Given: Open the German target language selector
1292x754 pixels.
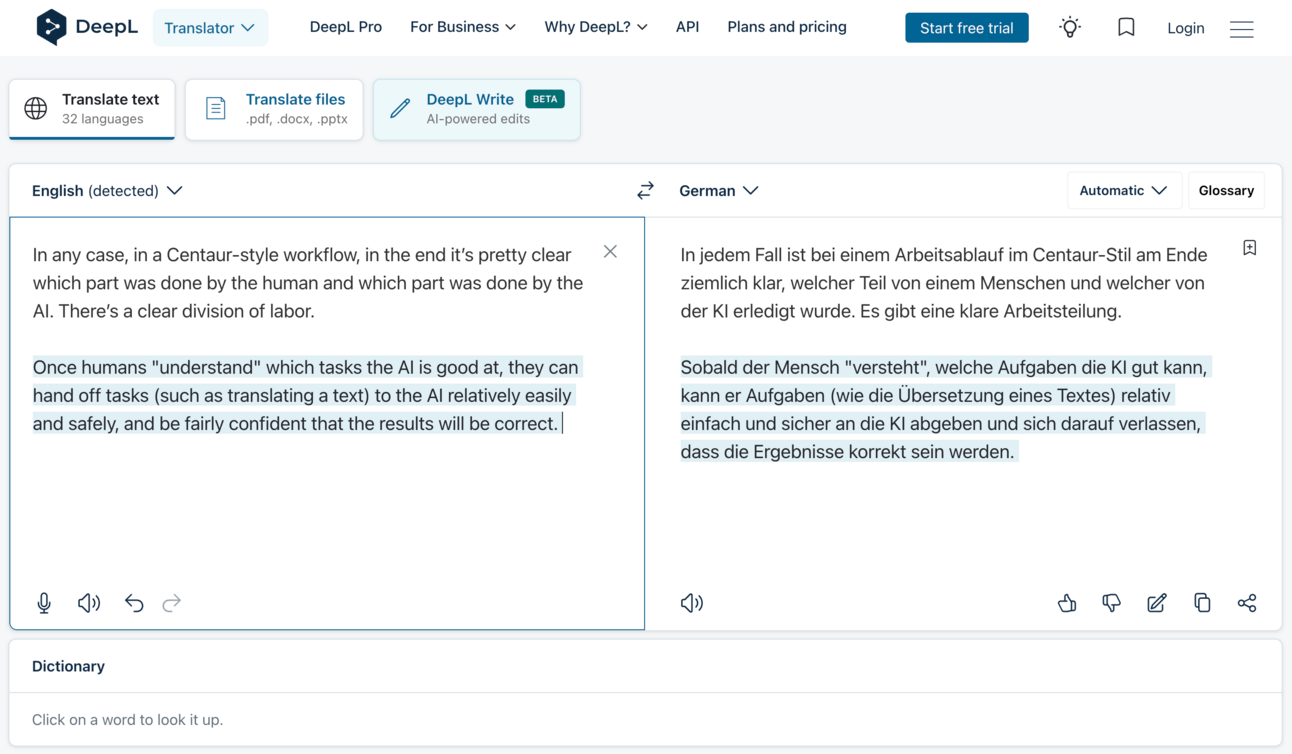Looking at the screenshot, I should [x=719, y=190].
